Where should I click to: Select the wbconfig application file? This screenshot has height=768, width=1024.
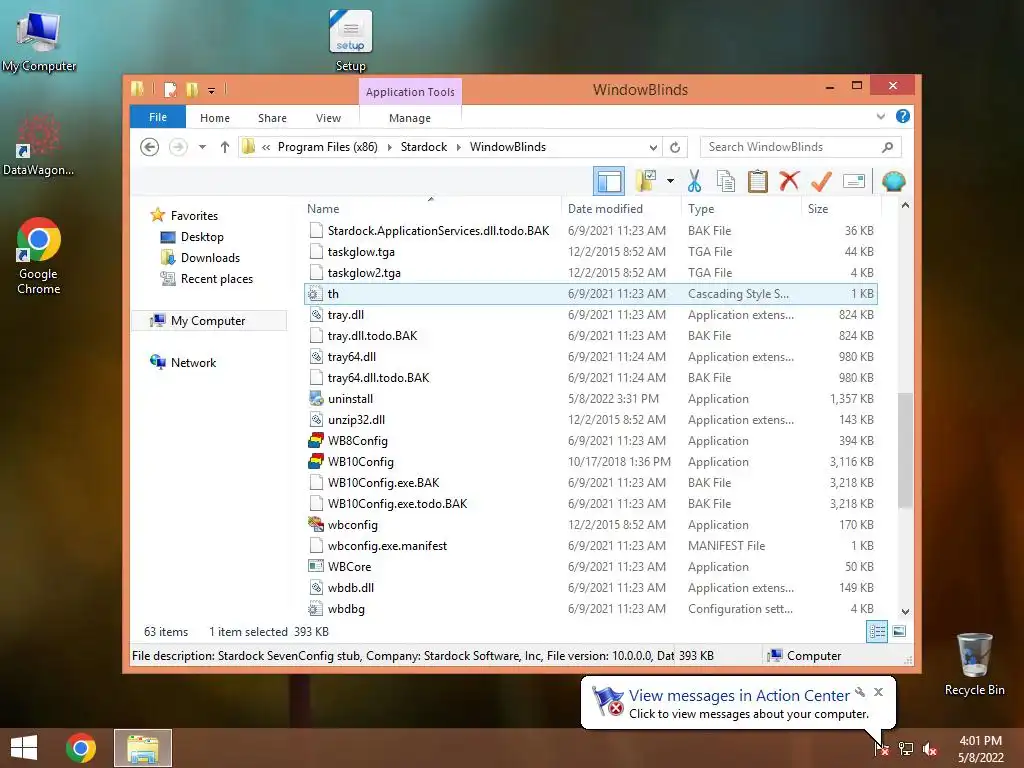pos(591,525)
